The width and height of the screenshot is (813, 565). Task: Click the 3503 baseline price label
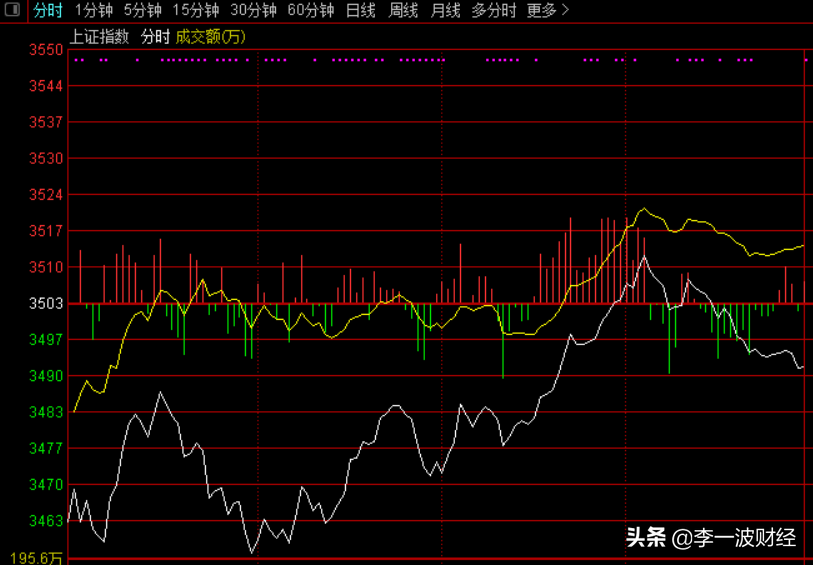pos(46,303)
